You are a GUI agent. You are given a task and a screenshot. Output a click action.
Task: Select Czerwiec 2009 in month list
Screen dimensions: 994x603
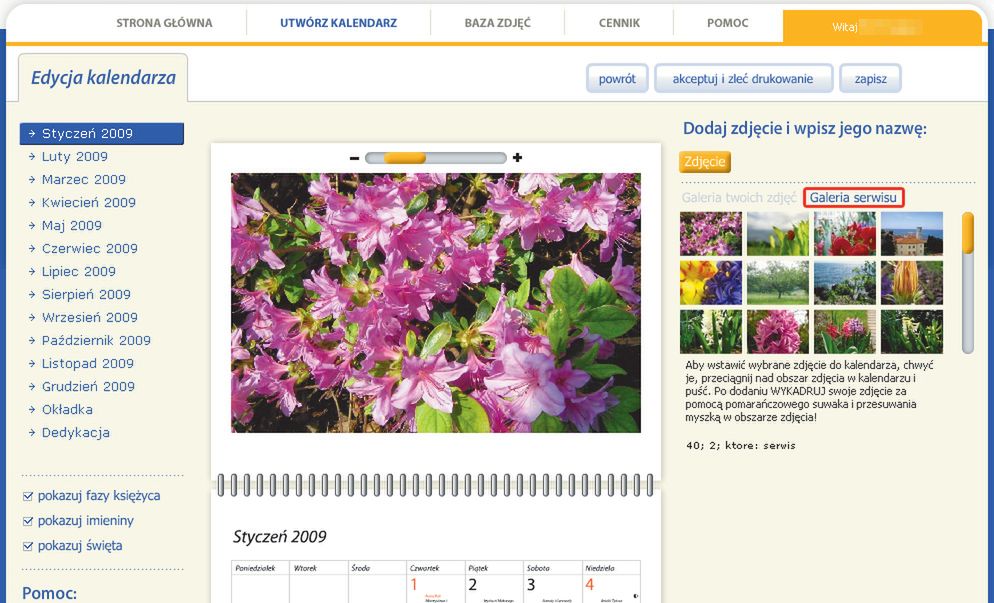tap(89, 249)
